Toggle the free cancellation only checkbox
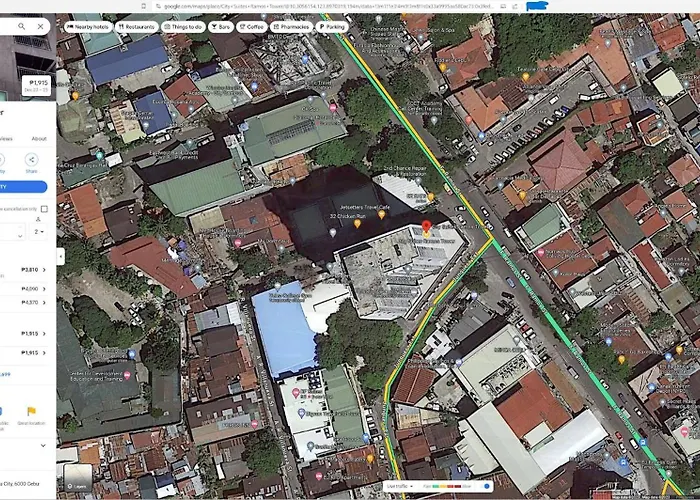The width and height of the screenshot is (700, 500). click(x=44, y=209)
